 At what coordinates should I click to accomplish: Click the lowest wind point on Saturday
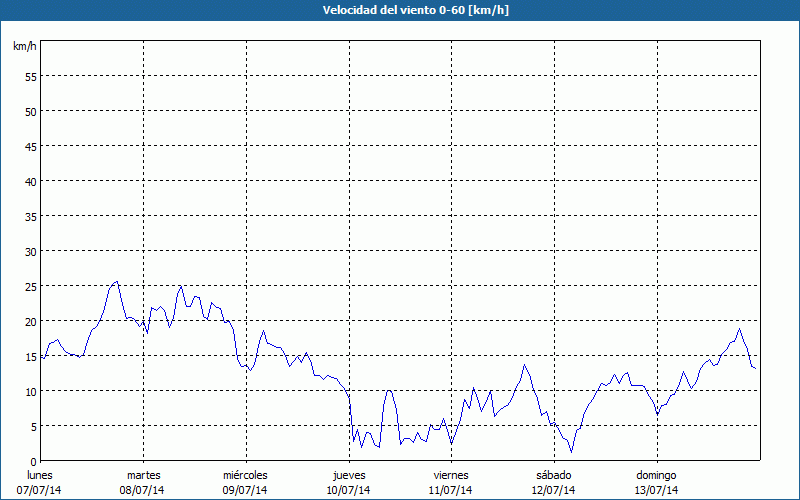(571, 452)
